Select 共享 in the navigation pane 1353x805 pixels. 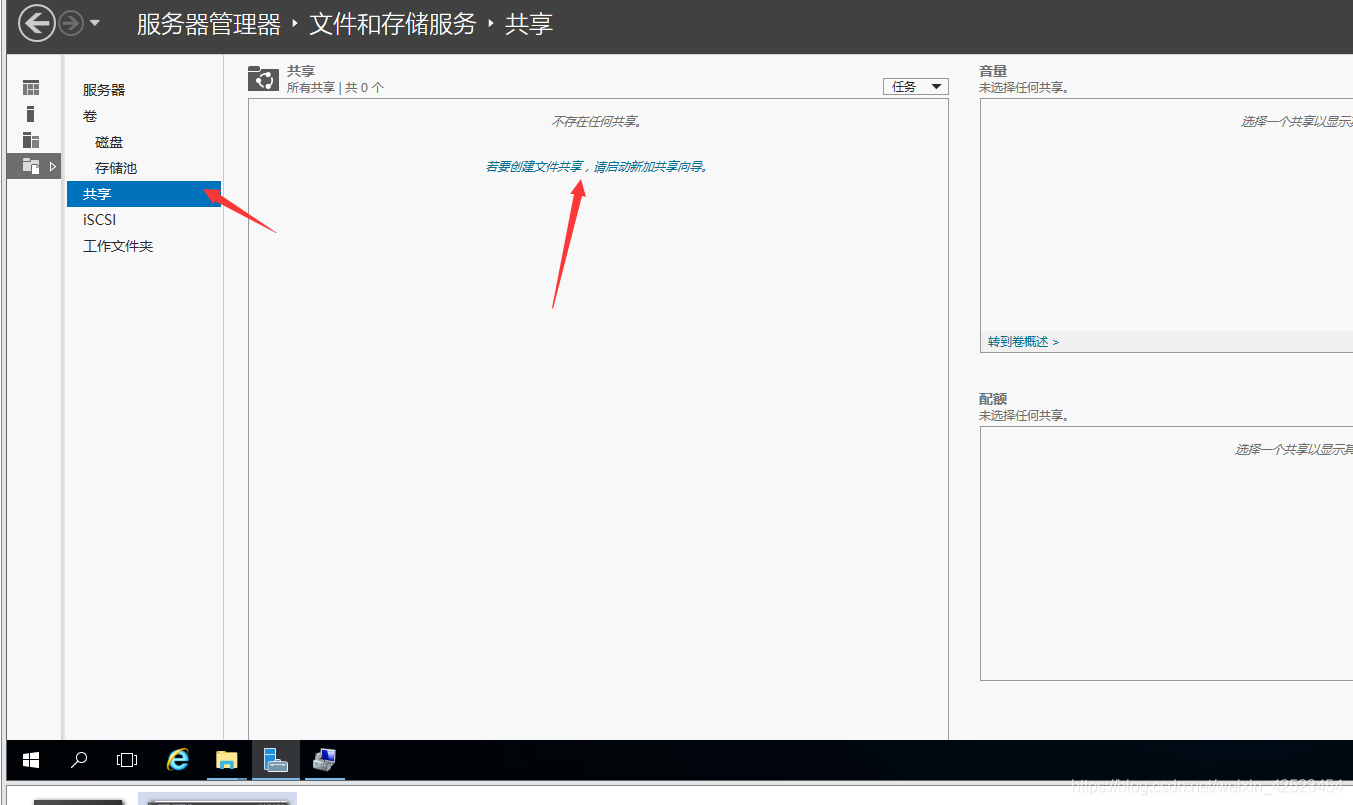pyautogui.click(x=97, y=193)
